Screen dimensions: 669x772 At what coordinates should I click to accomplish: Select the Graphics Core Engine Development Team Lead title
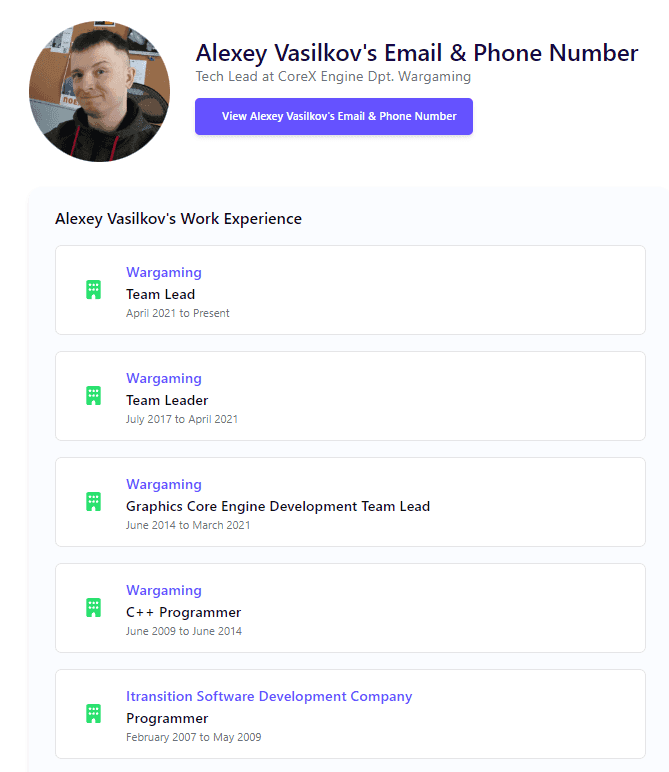coord(278,507)
